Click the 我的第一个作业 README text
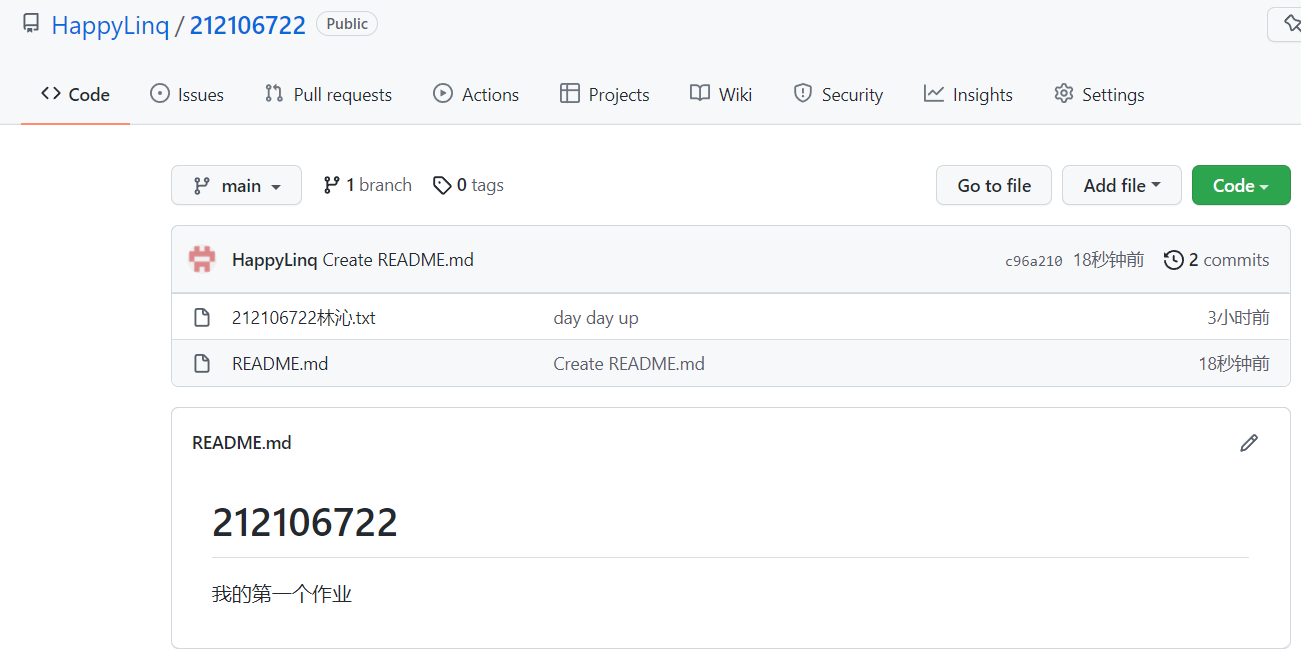The height and width of the screenshot is (655, 1301). click(x=282, y=595)
